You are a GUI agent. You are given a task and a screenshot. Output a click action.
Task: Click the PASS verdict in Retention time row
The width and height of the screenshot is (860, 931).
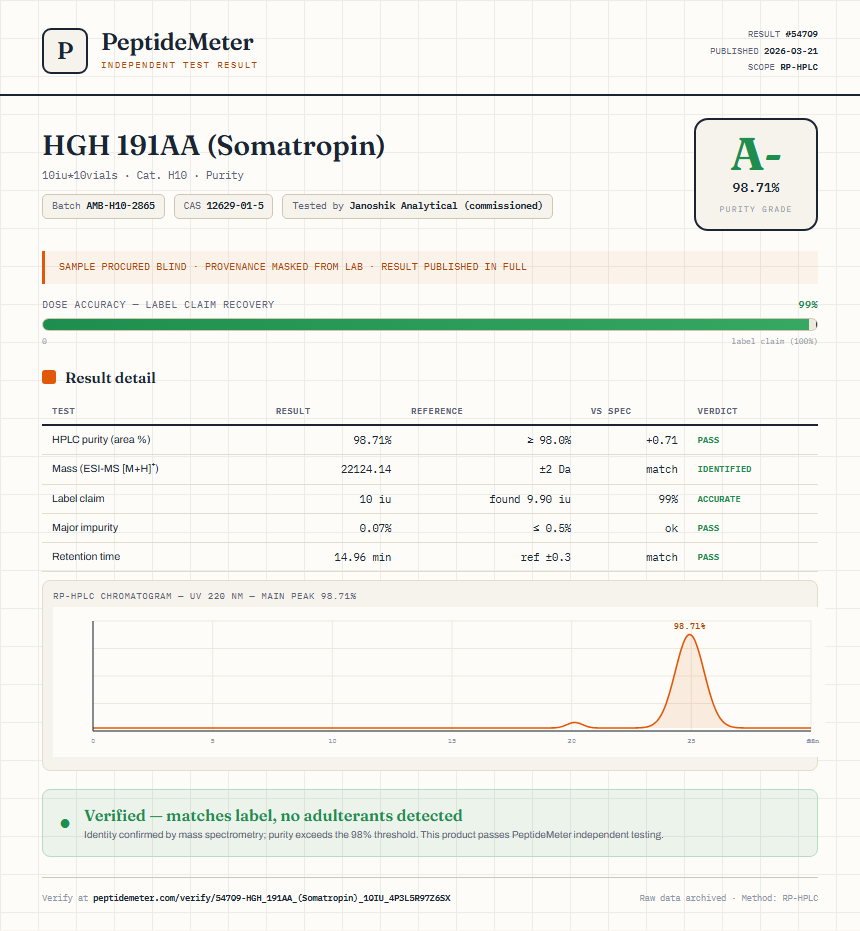click(x=708, y=557)
